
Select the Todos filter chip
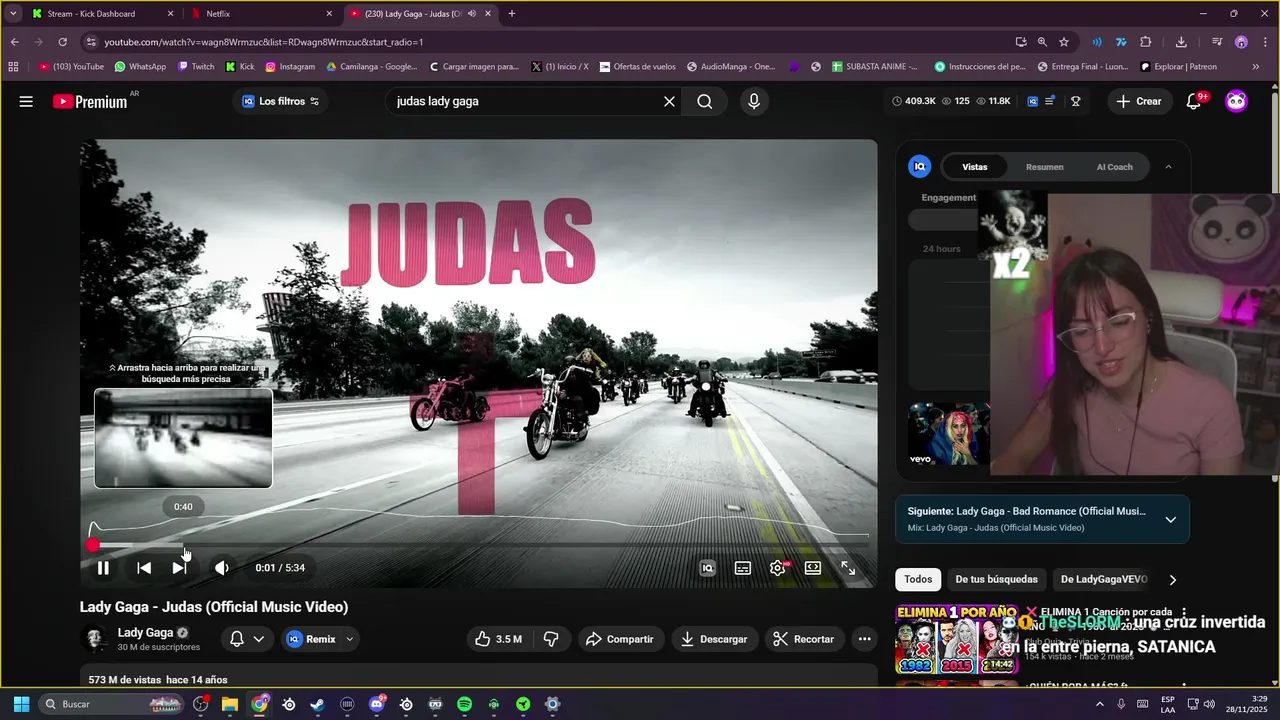tap(918, 579)
